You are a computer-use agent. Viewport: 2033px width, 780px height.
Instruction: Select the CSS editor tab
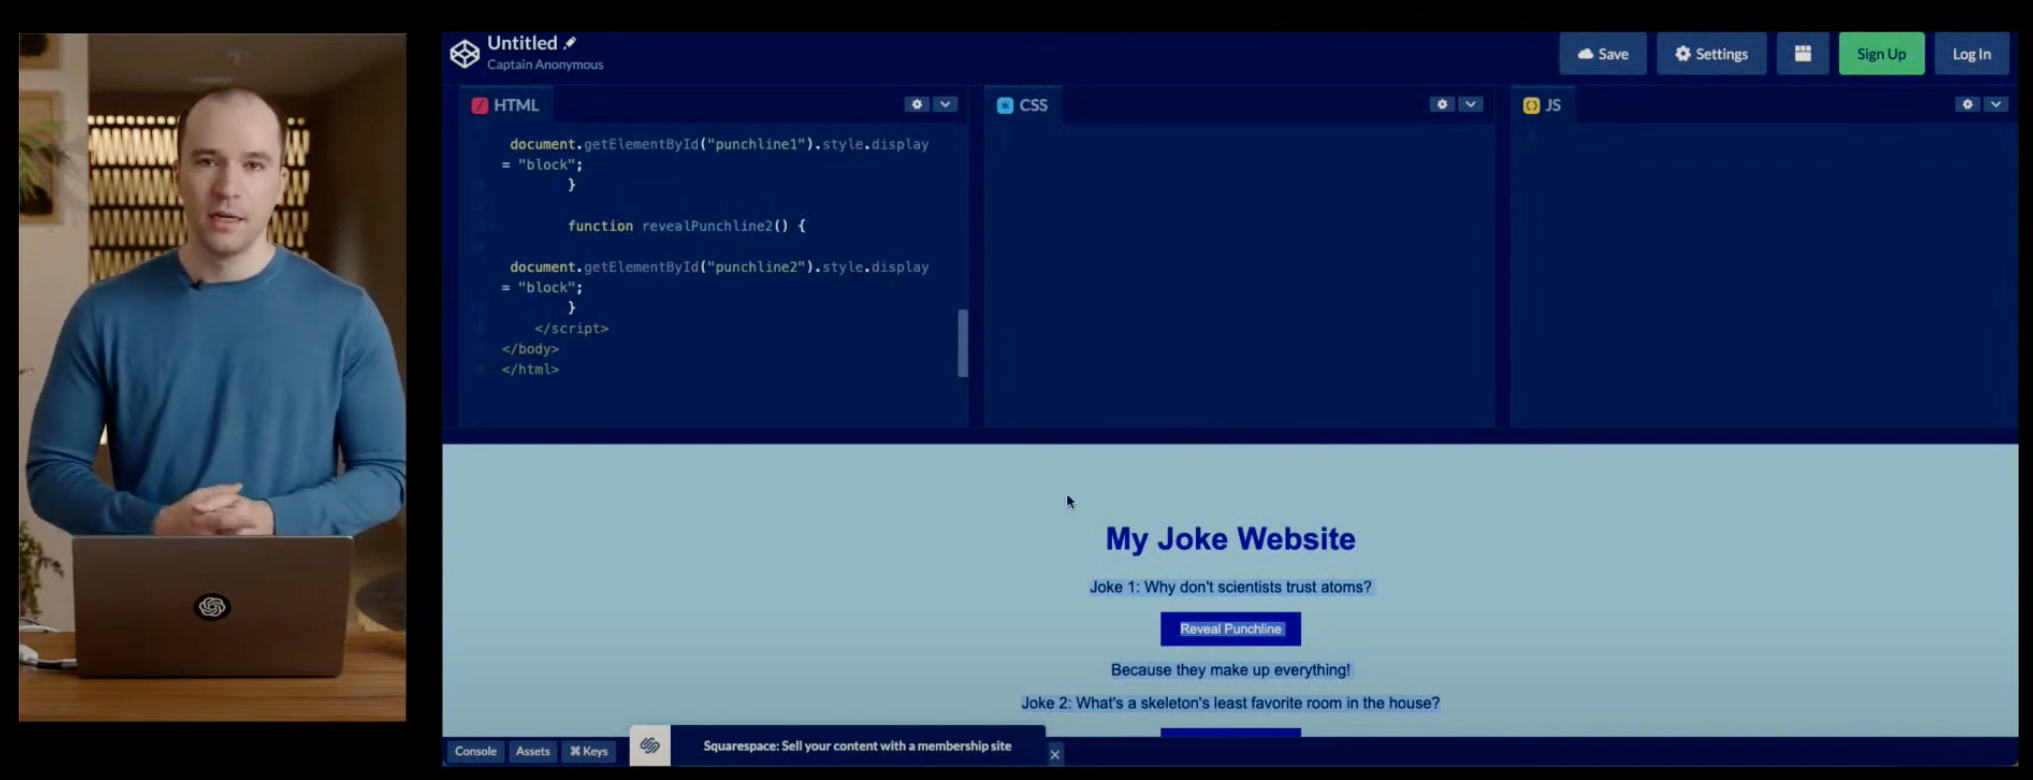1023,105
